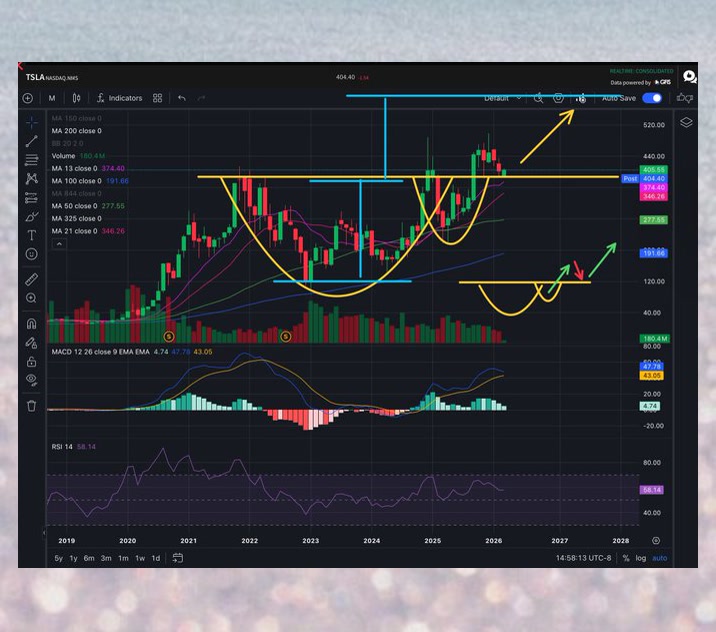
Task: Set range to 1y
Action: (x=73, y=558)
